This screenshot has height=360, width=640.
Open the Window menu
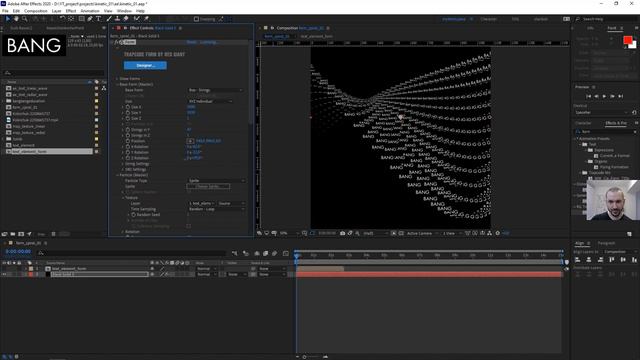click(x=124, y=11)
